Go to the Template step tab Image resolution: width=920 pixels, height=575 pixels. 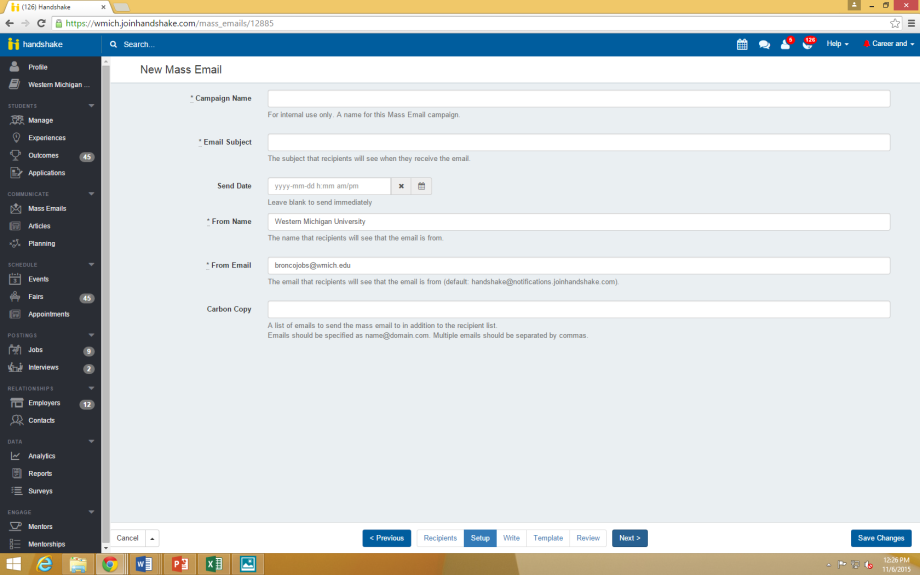(548, 538)
